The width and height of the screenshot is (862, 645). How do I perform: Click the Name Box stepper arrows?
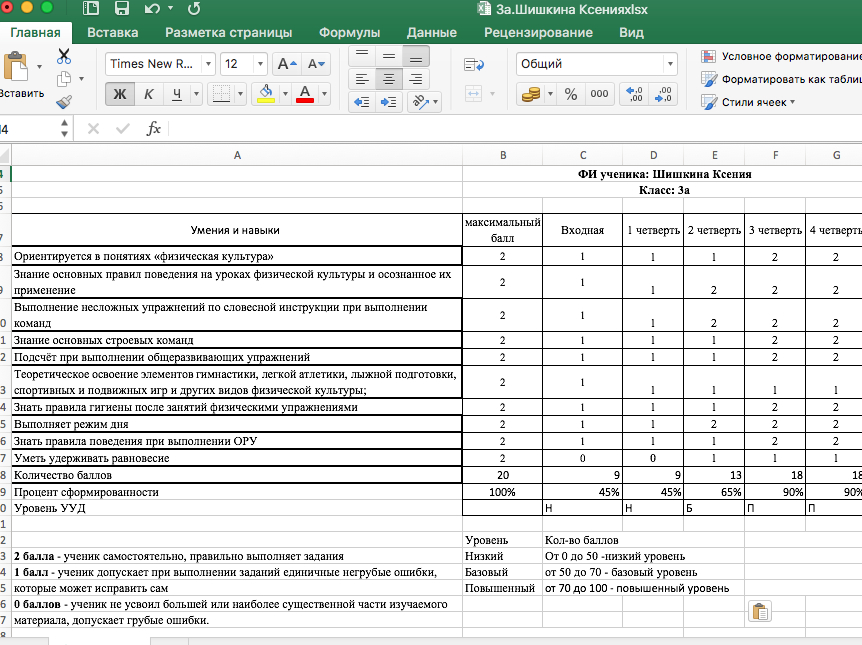click(65, 129)
